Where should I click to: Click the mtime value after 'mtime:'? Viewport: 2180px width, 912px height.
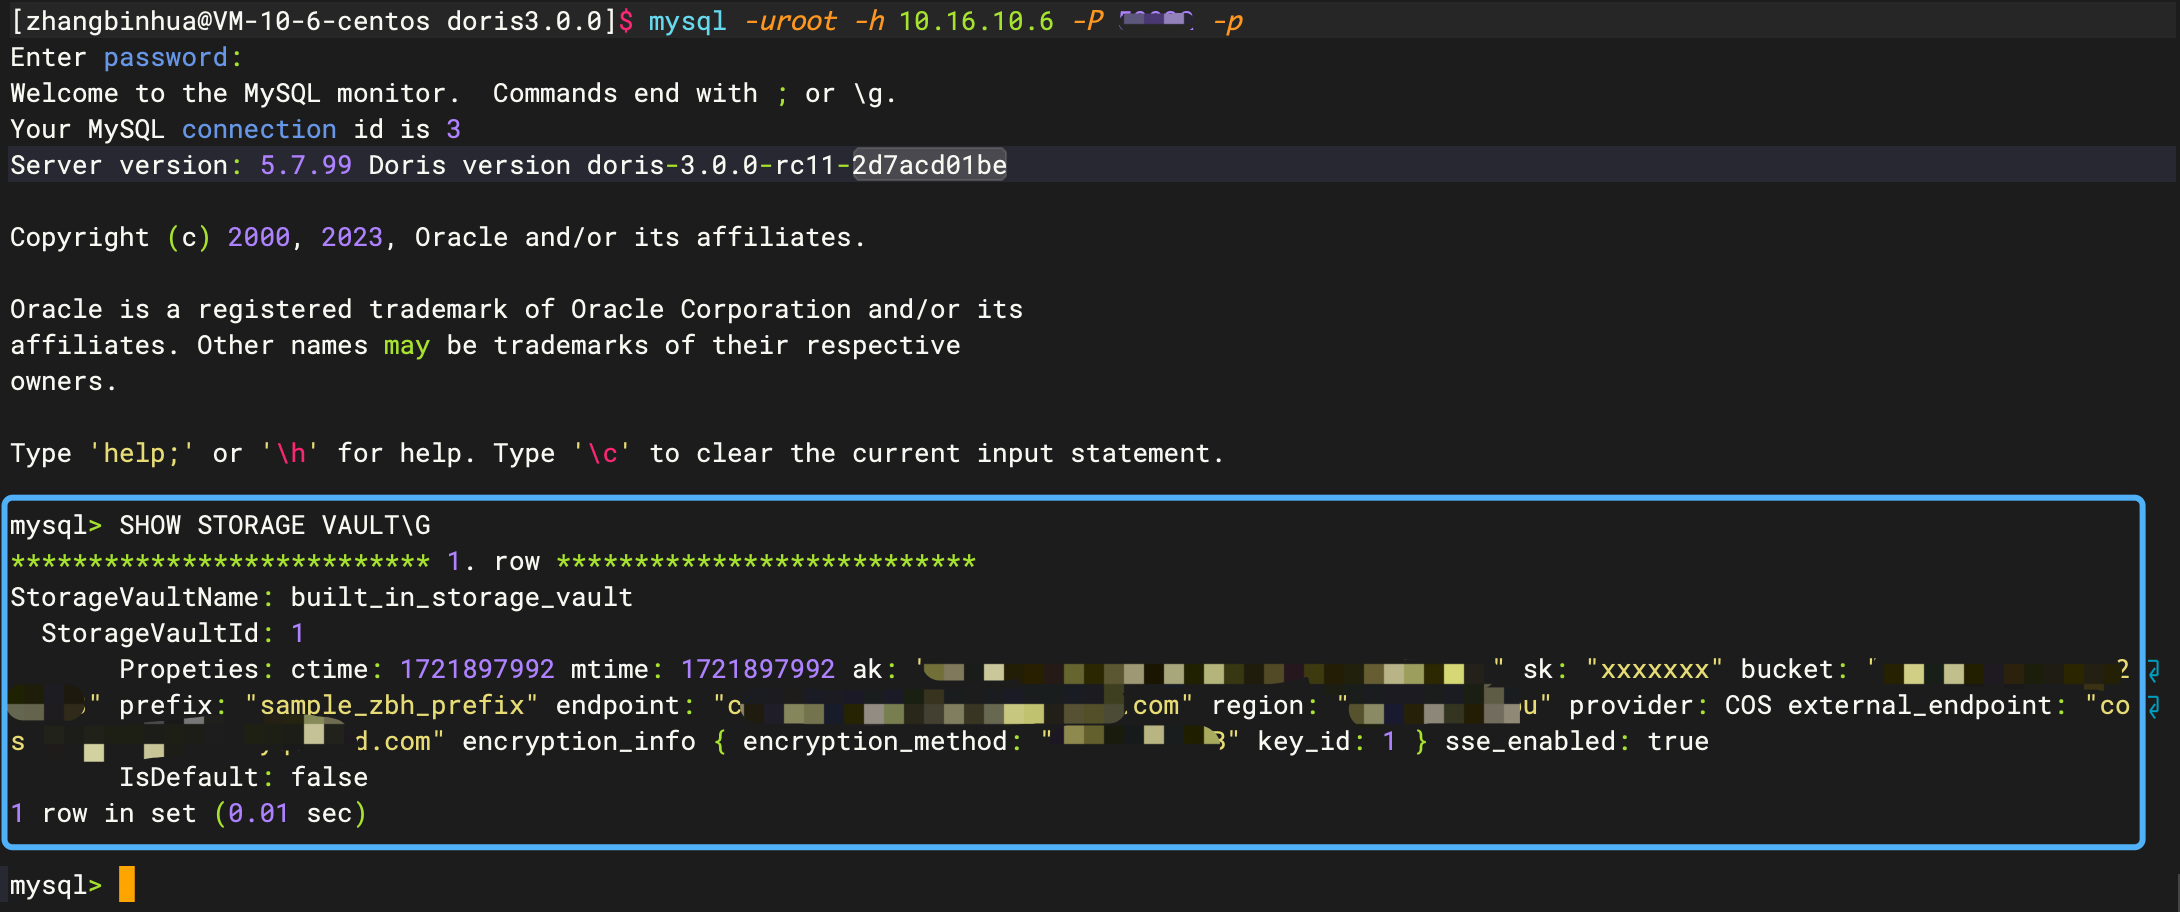point(758,669)
